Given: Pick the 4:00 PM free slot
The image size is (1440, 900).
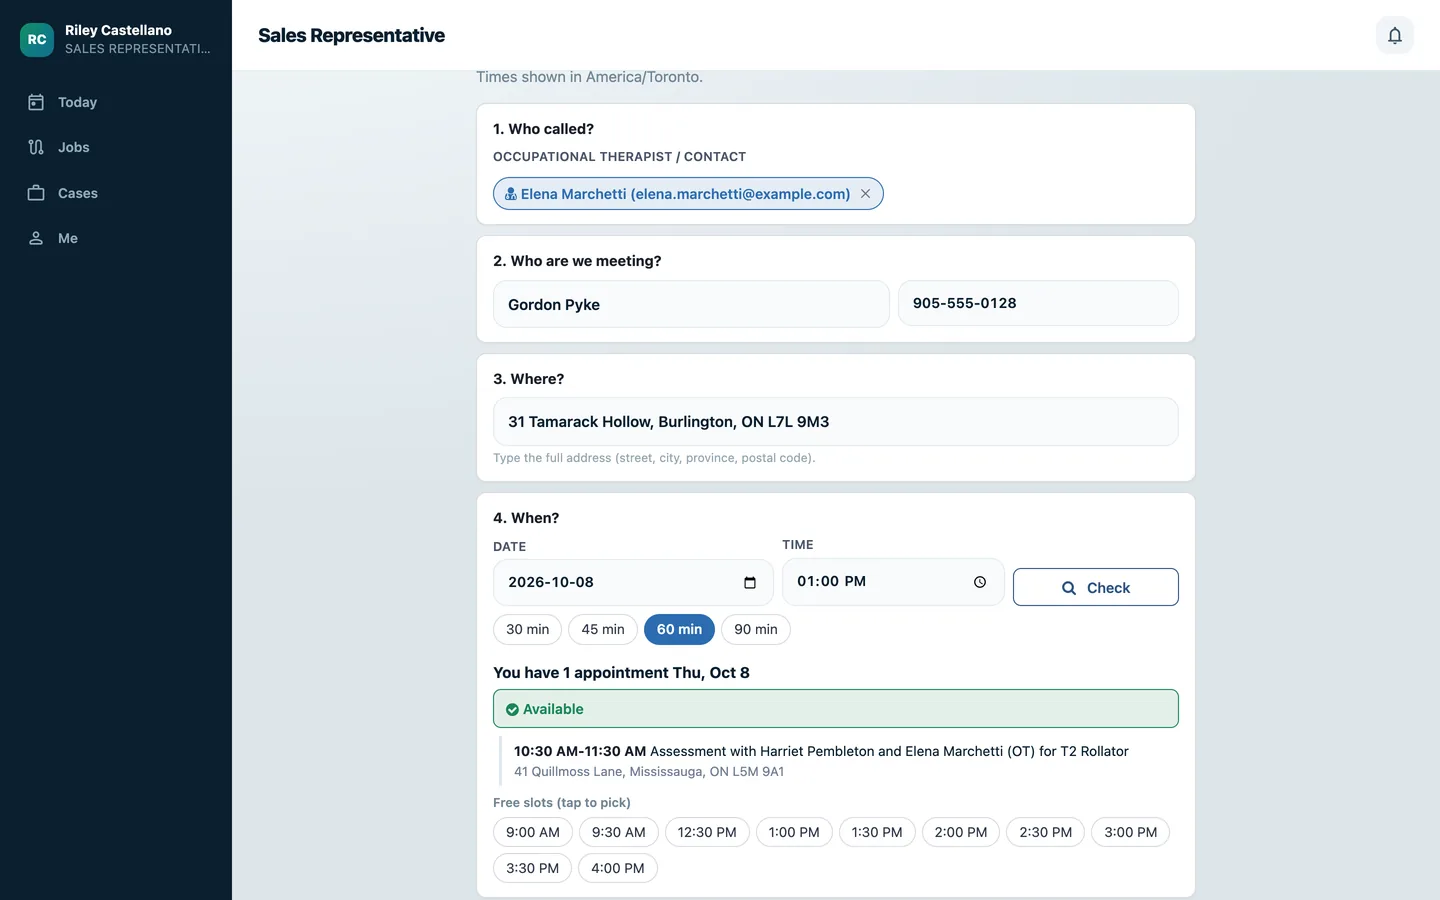Looking at the screenshot, I should pos(618,868).
